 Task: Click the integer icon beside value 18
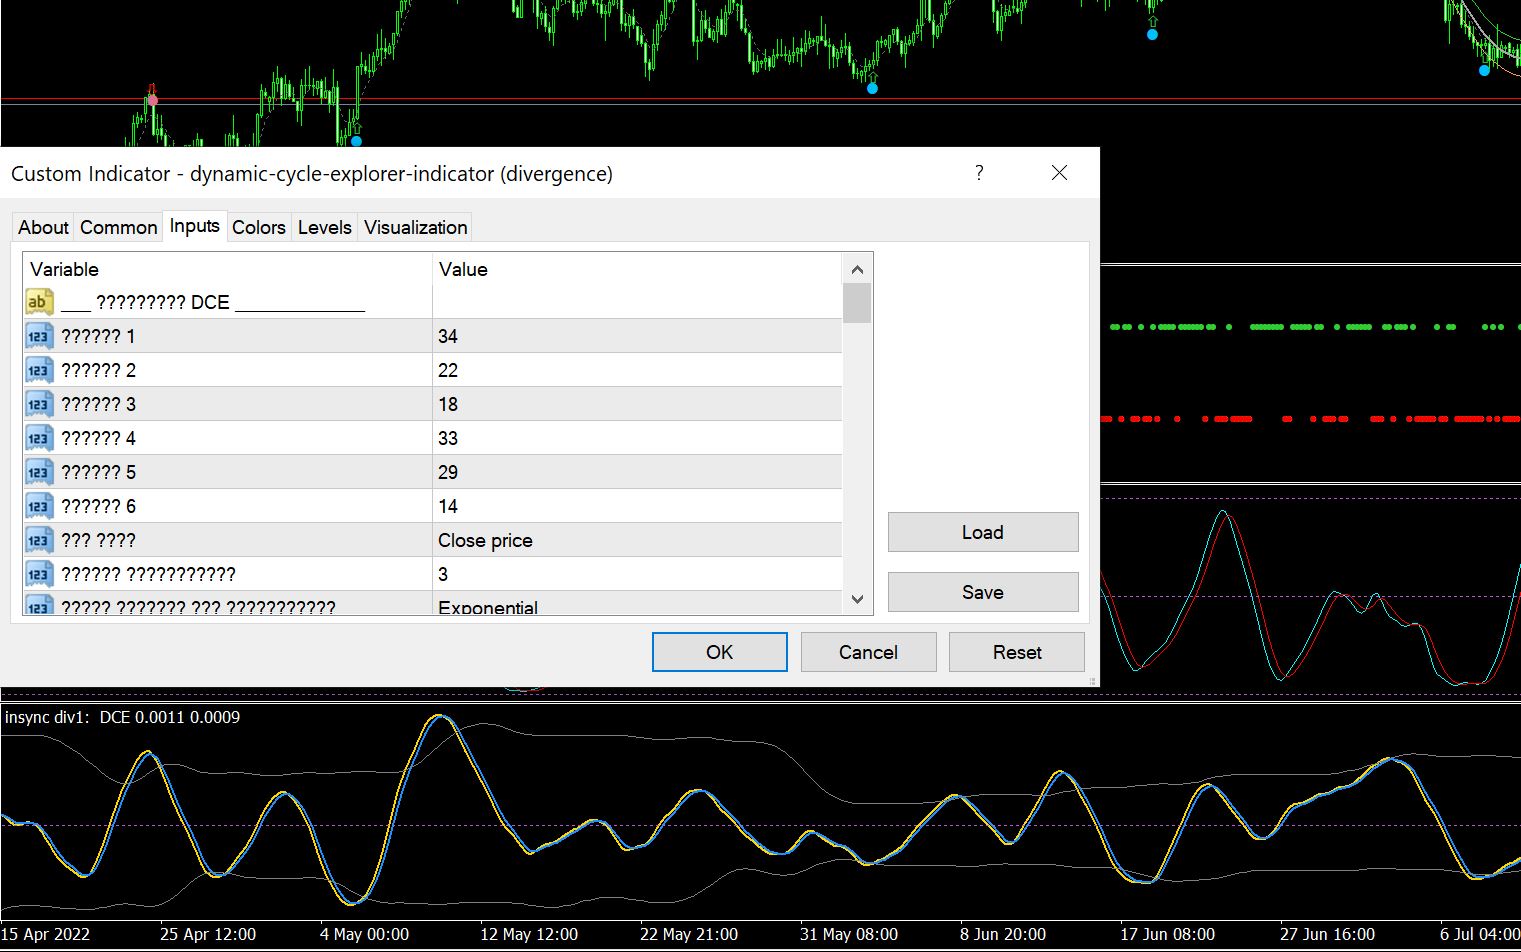point(39,404)
